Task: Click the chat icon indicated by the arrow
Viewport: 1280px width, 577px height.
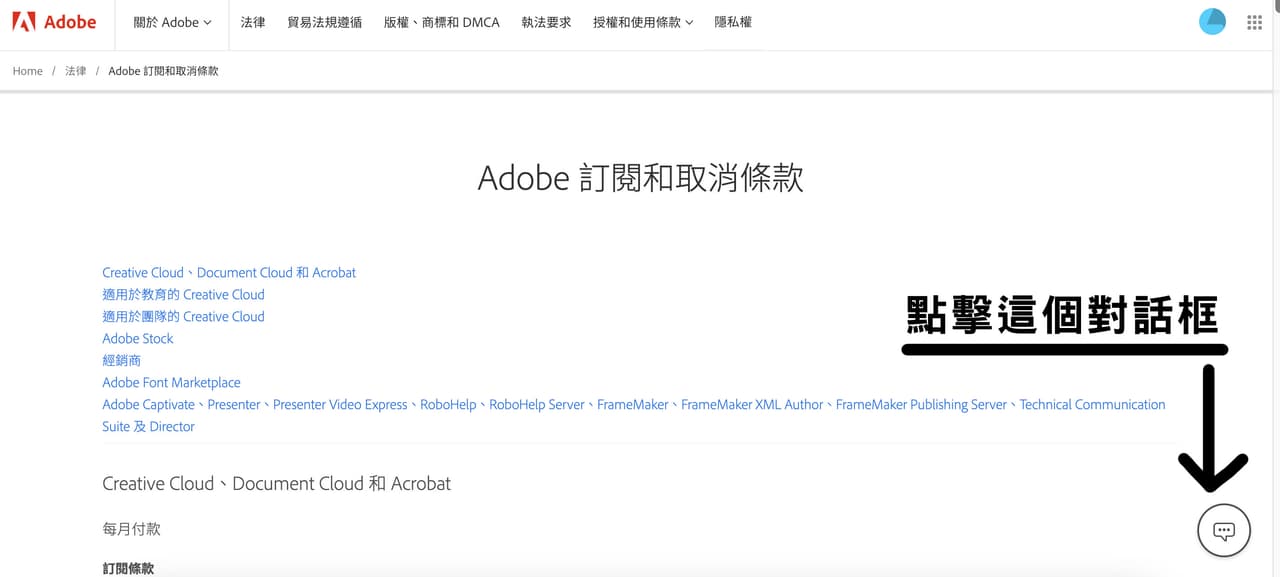Action: pyautogui.click(x=1223, y=530)
